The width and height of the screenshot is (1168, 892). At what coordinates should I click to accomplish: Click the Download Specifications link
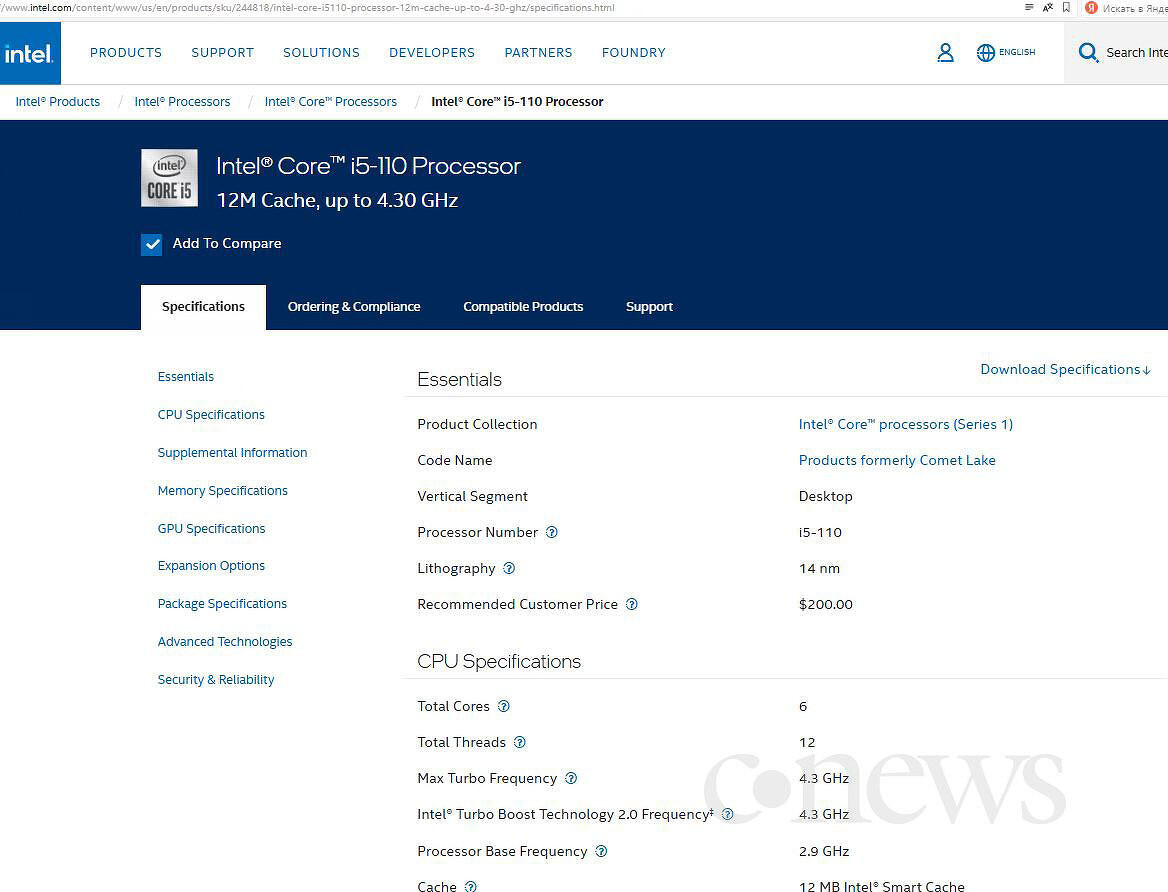(1066, 370)
